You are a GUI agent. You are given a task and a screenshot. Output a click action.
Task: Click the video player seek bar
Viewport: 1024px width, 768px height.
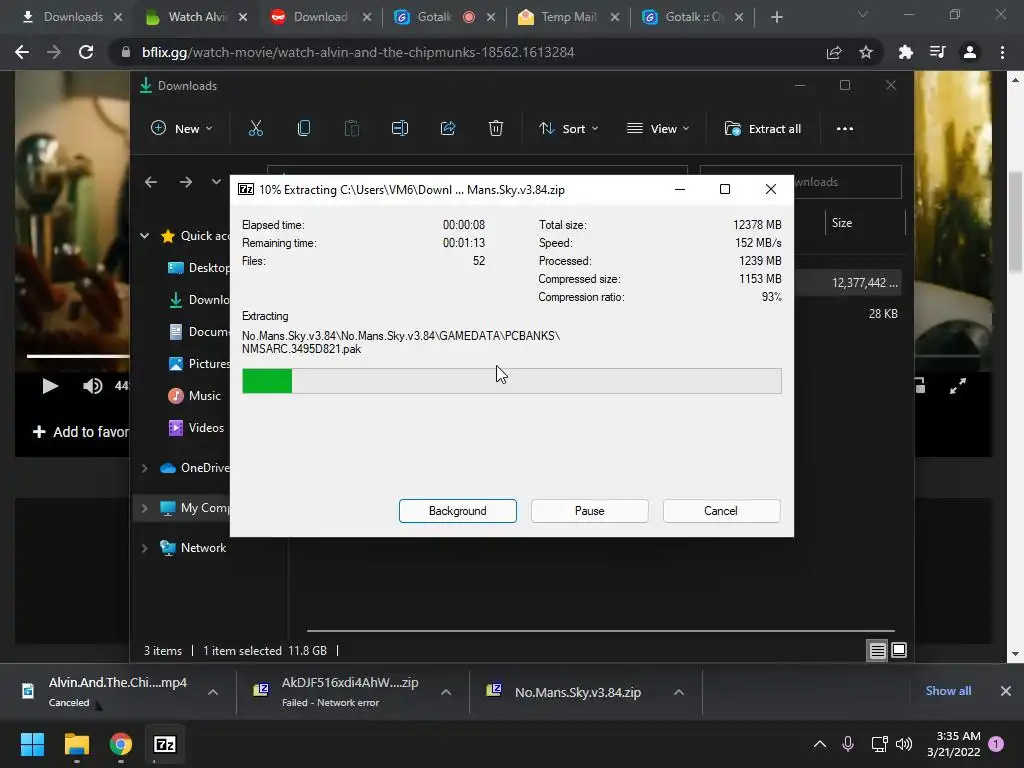(x=78, y=356)
